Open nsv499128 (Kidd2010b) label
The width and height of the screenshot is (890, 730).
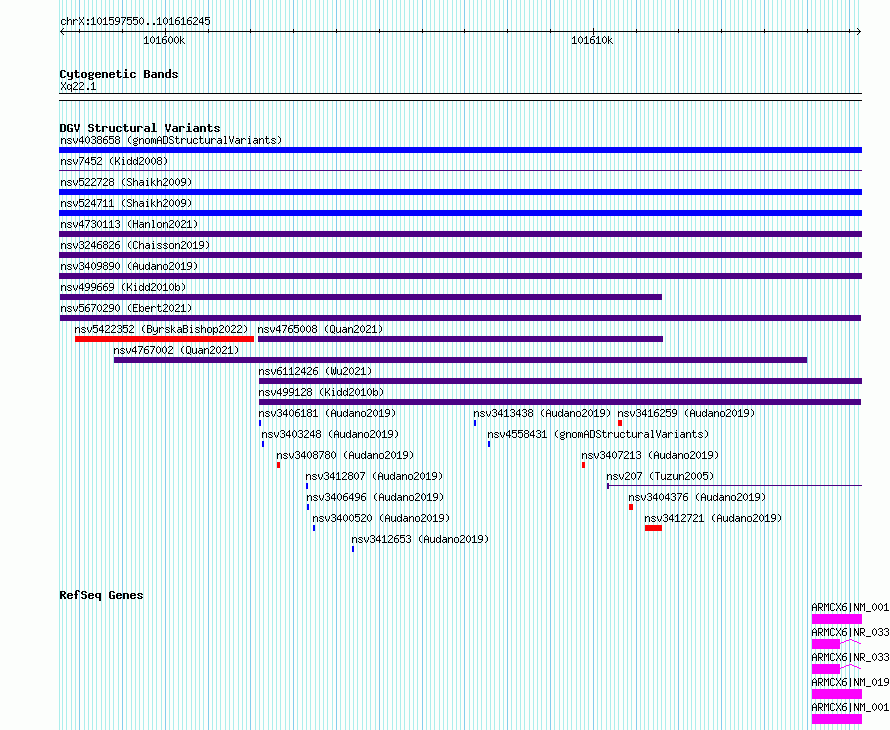click(321, 392)
